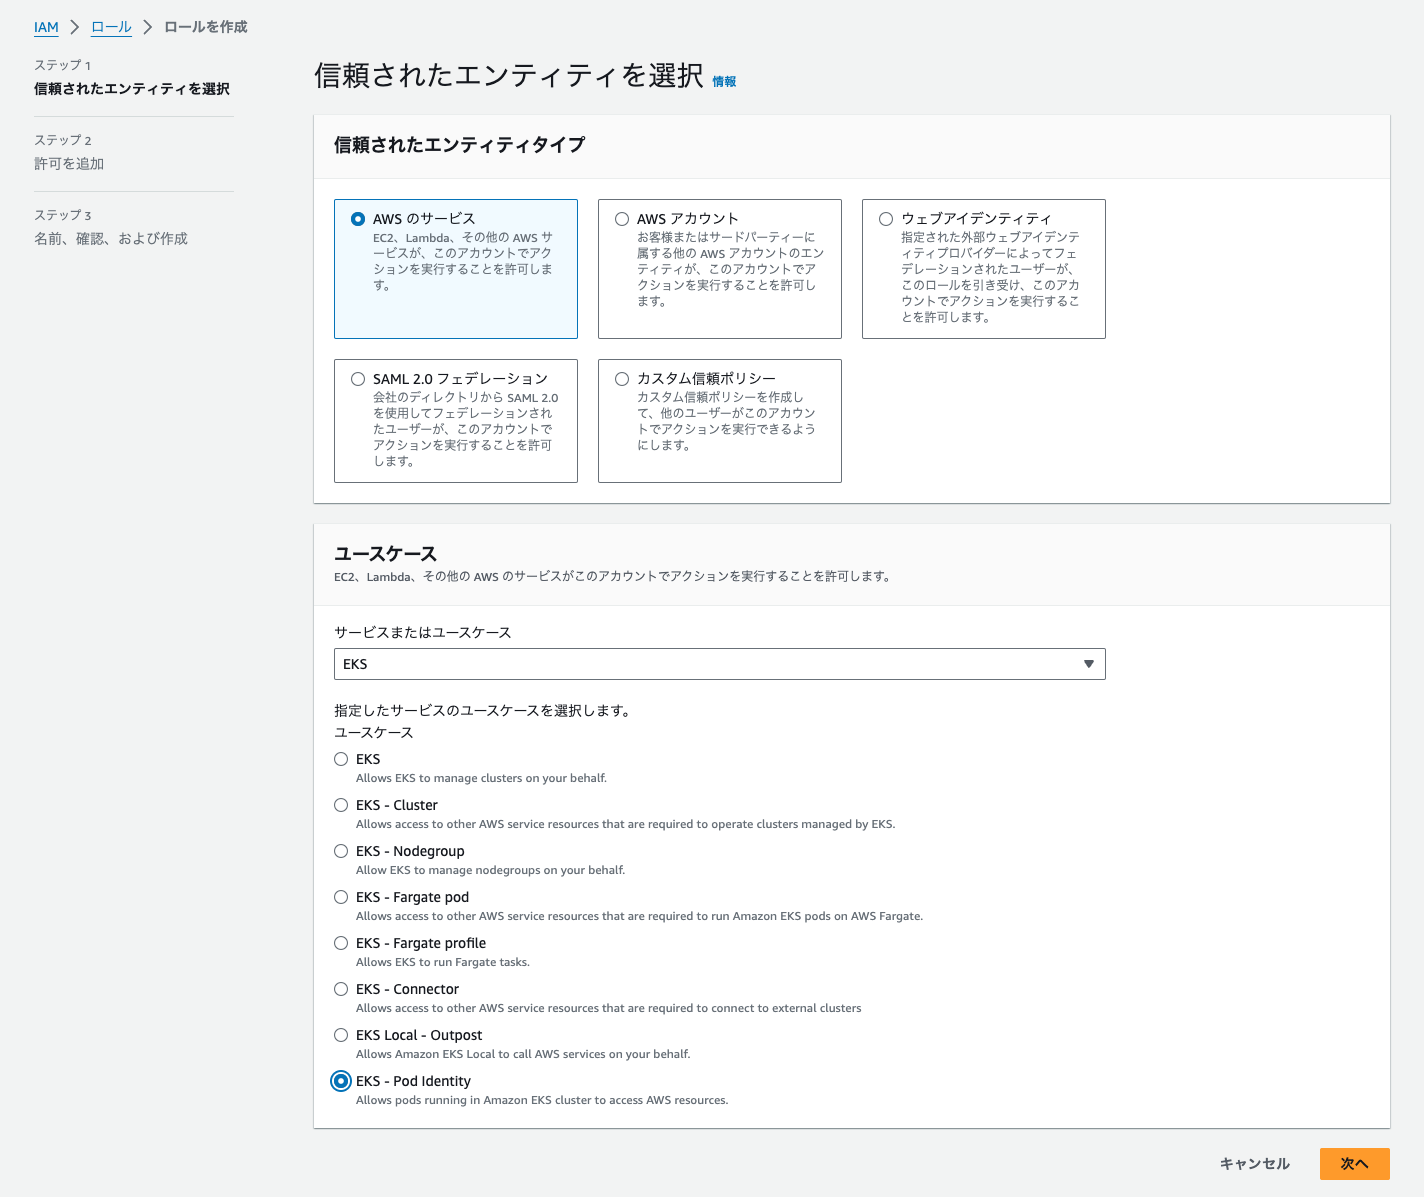This screenshot has width=1424, height=1197.
Task: Click text 'Allow EKS to manage nodegroups on your behalf.'
Action: pyautogui.click(x=490, y=870)
